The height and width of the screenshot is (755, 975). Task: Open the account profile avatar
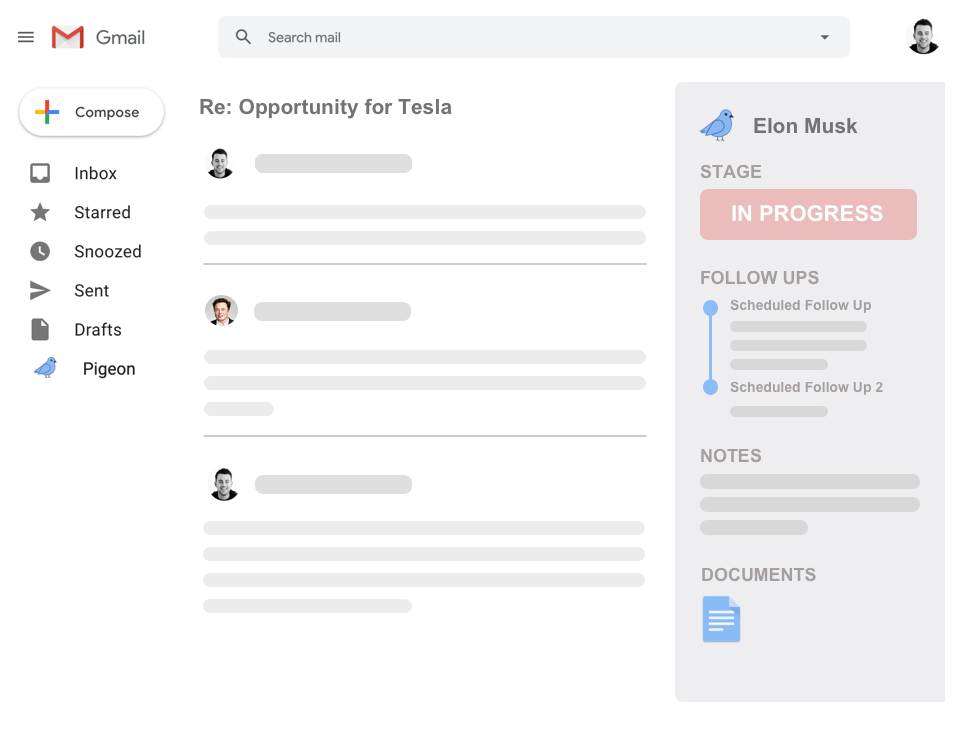tap(923, 37)
